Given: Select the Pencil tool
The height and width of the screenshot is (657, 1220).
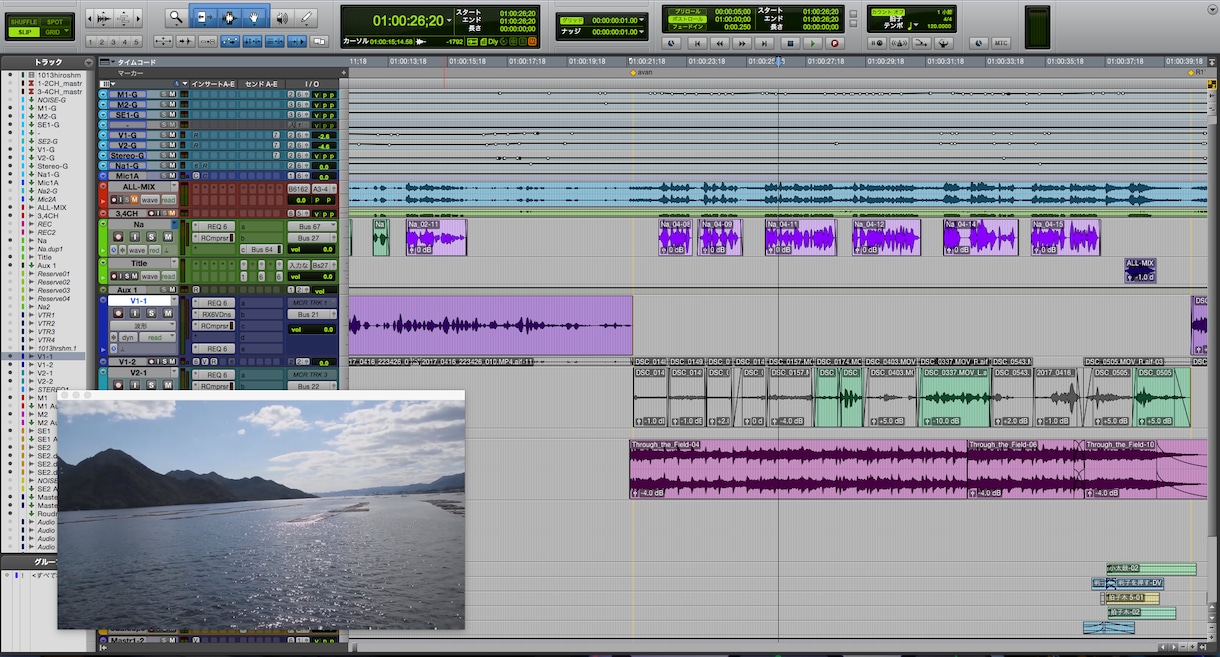Looking at the screenshot, I should click(307, 17).
